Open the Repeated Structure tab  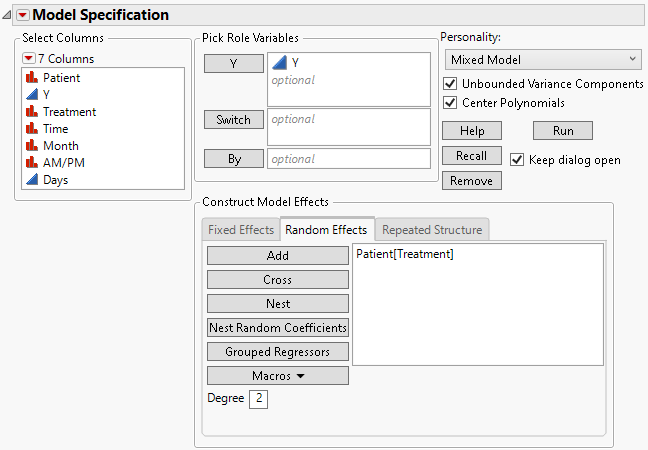coord(432,230)
